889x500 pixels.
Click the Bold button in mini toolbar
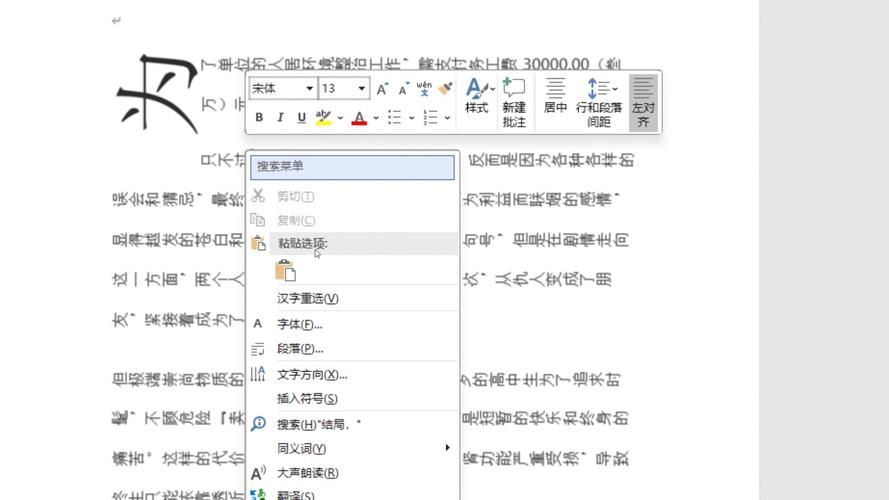point(259,117)
